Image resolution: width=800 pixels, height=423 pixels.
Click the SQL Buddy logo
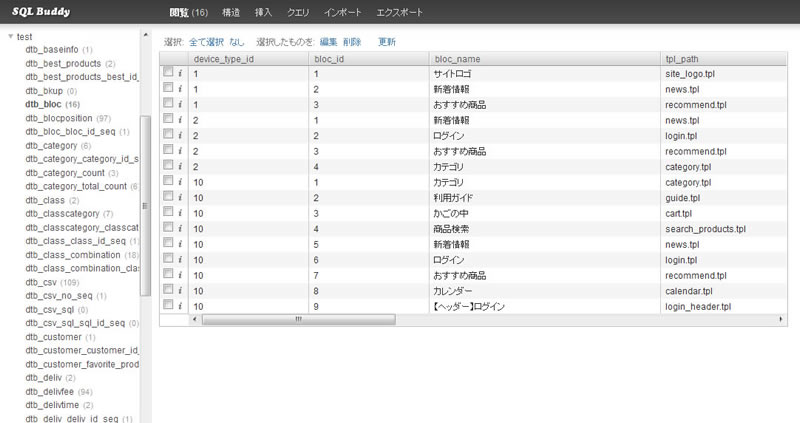tap(41, 12)
